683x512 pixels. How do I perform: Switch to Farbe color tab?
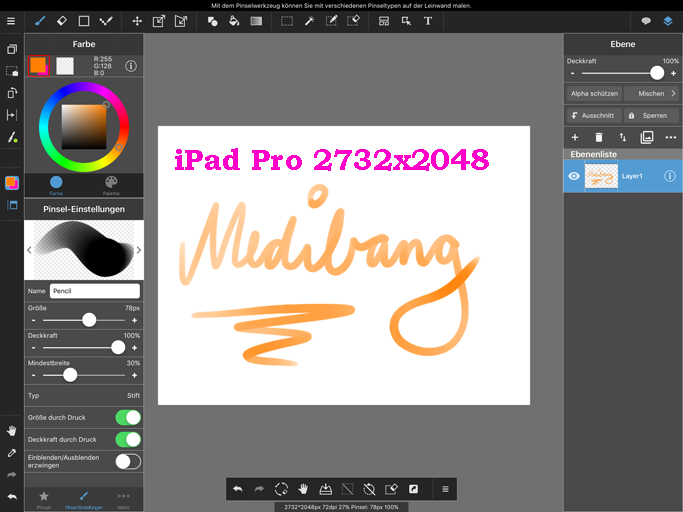[56, 186]
